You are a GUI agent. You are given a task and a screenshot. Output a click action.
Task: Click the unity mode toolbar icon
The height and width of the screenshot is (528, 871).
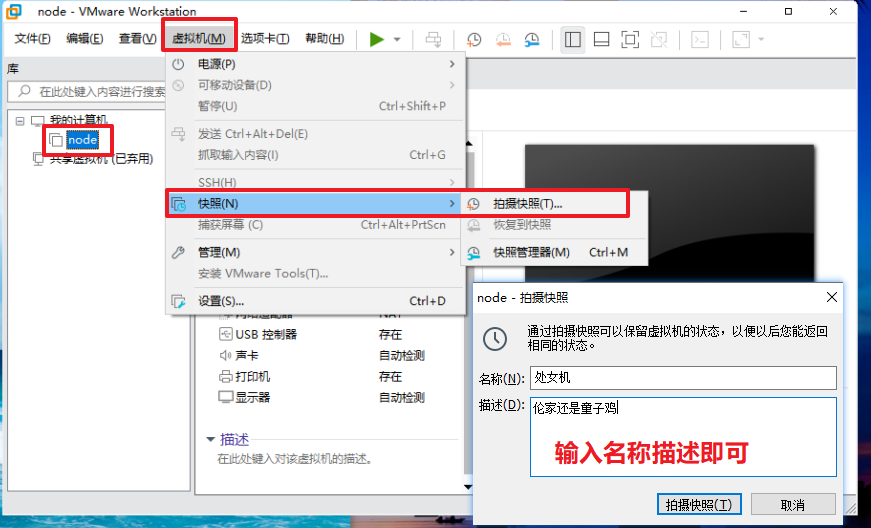point(659,39)
